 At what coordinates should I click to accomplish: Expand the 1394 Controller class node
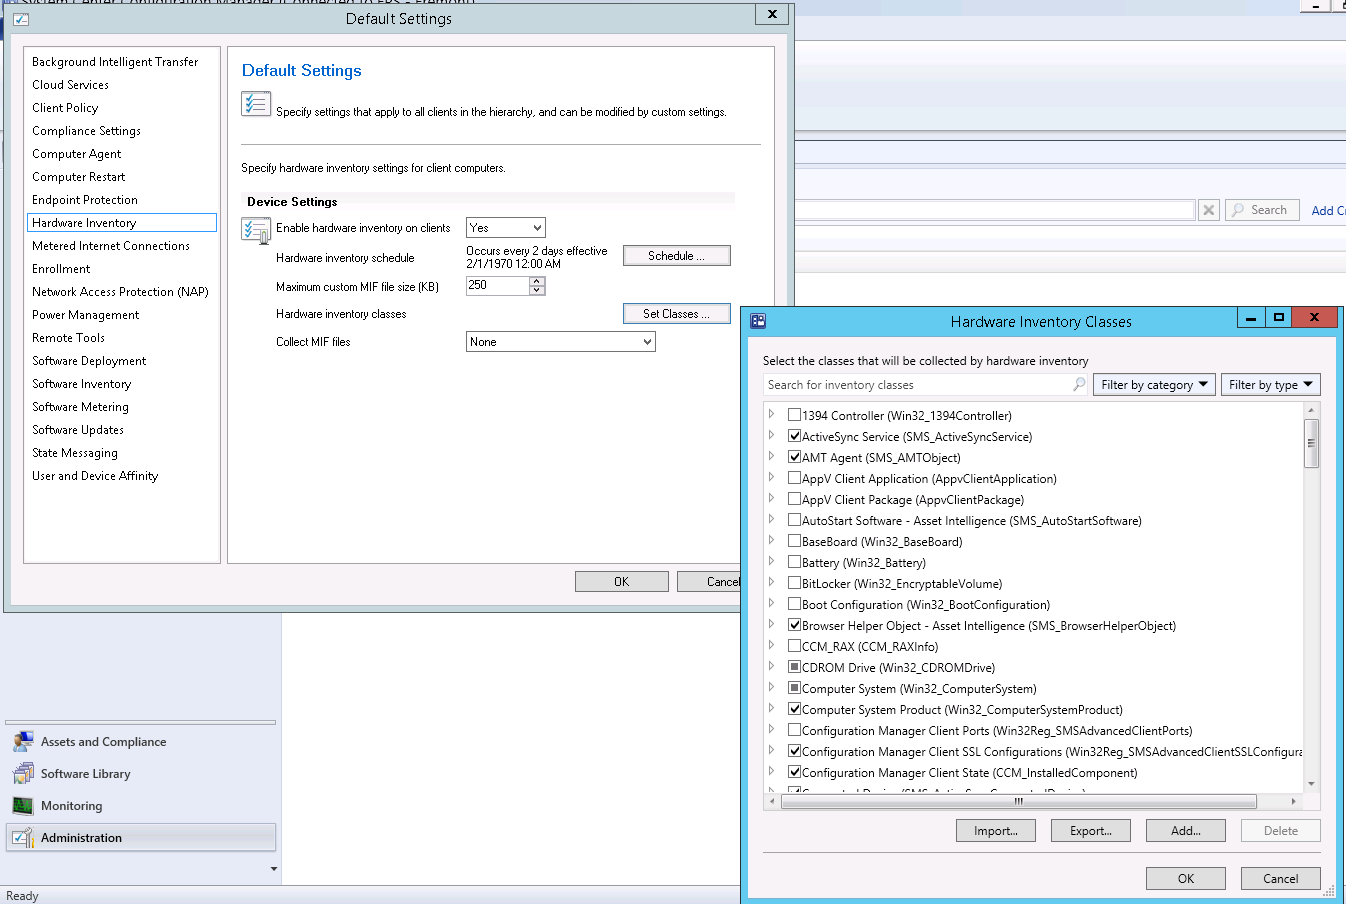pos(772,415)
